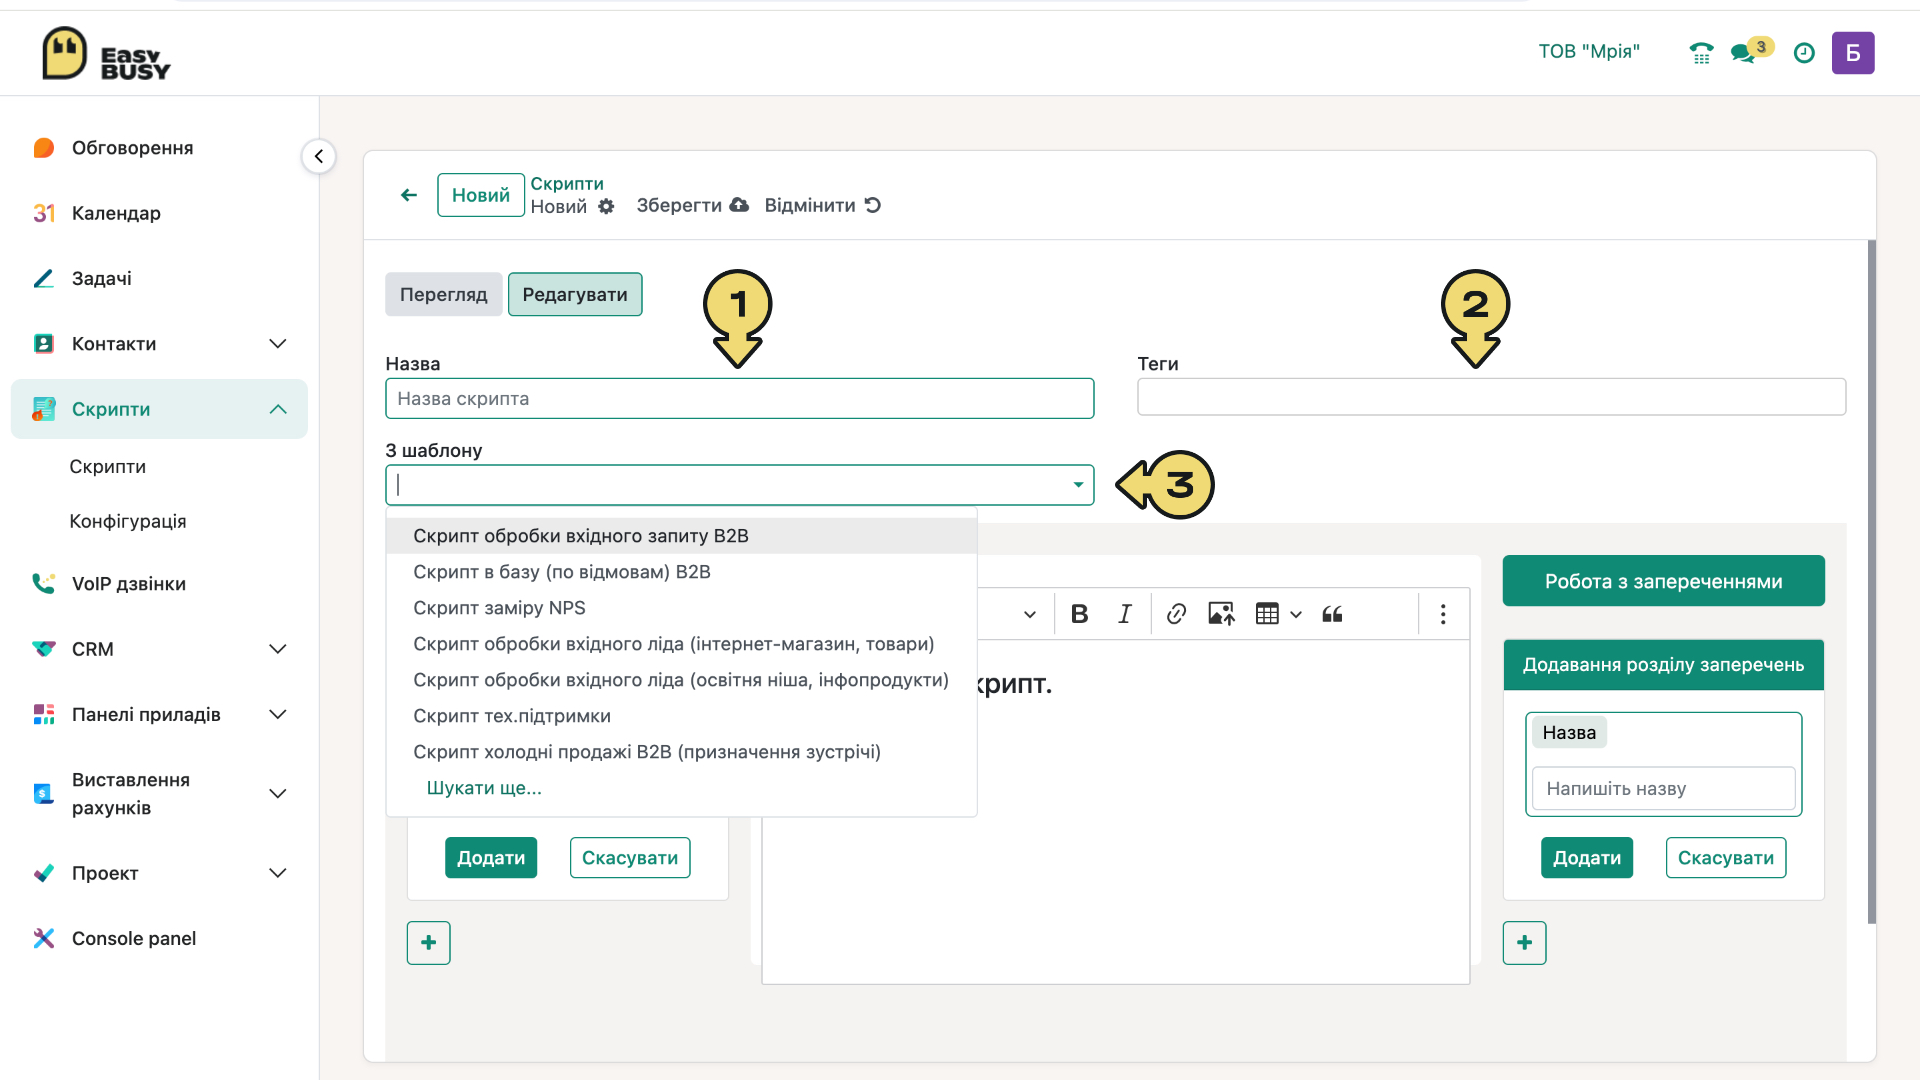
Task: Insert a table using the table icon
Action: tap(1267, 614)
